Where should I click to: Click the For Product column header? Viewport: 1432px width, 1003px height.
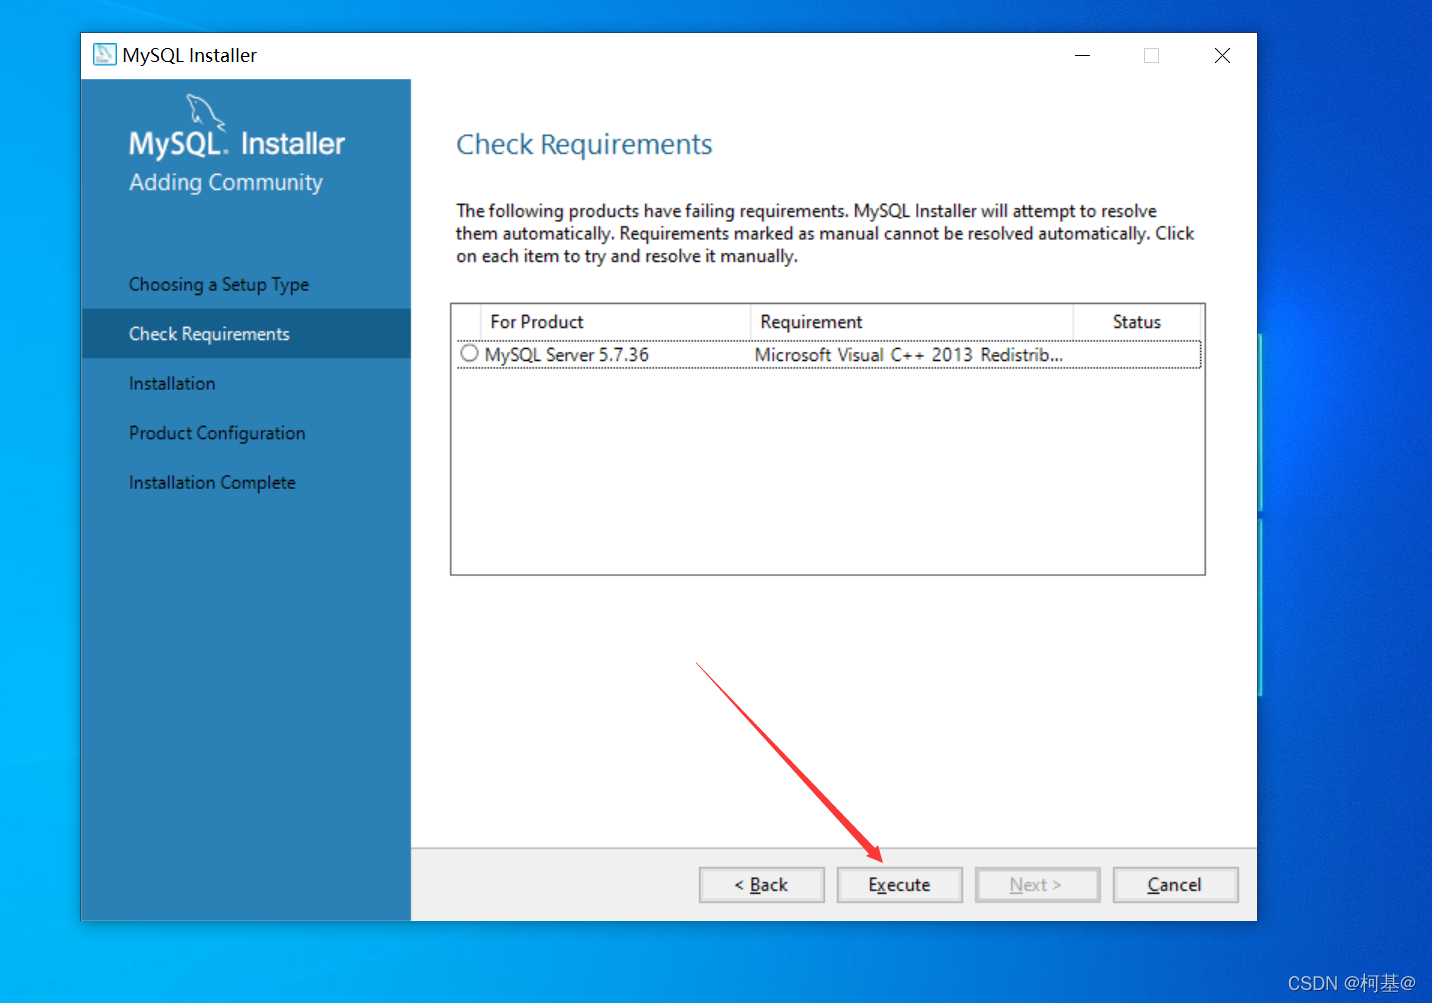616,322
